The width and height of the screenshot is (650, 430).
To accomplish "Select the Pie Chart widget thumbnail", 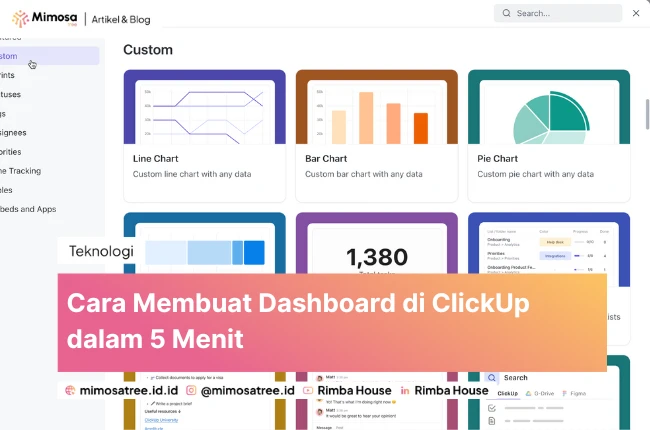I will [549, 107].
